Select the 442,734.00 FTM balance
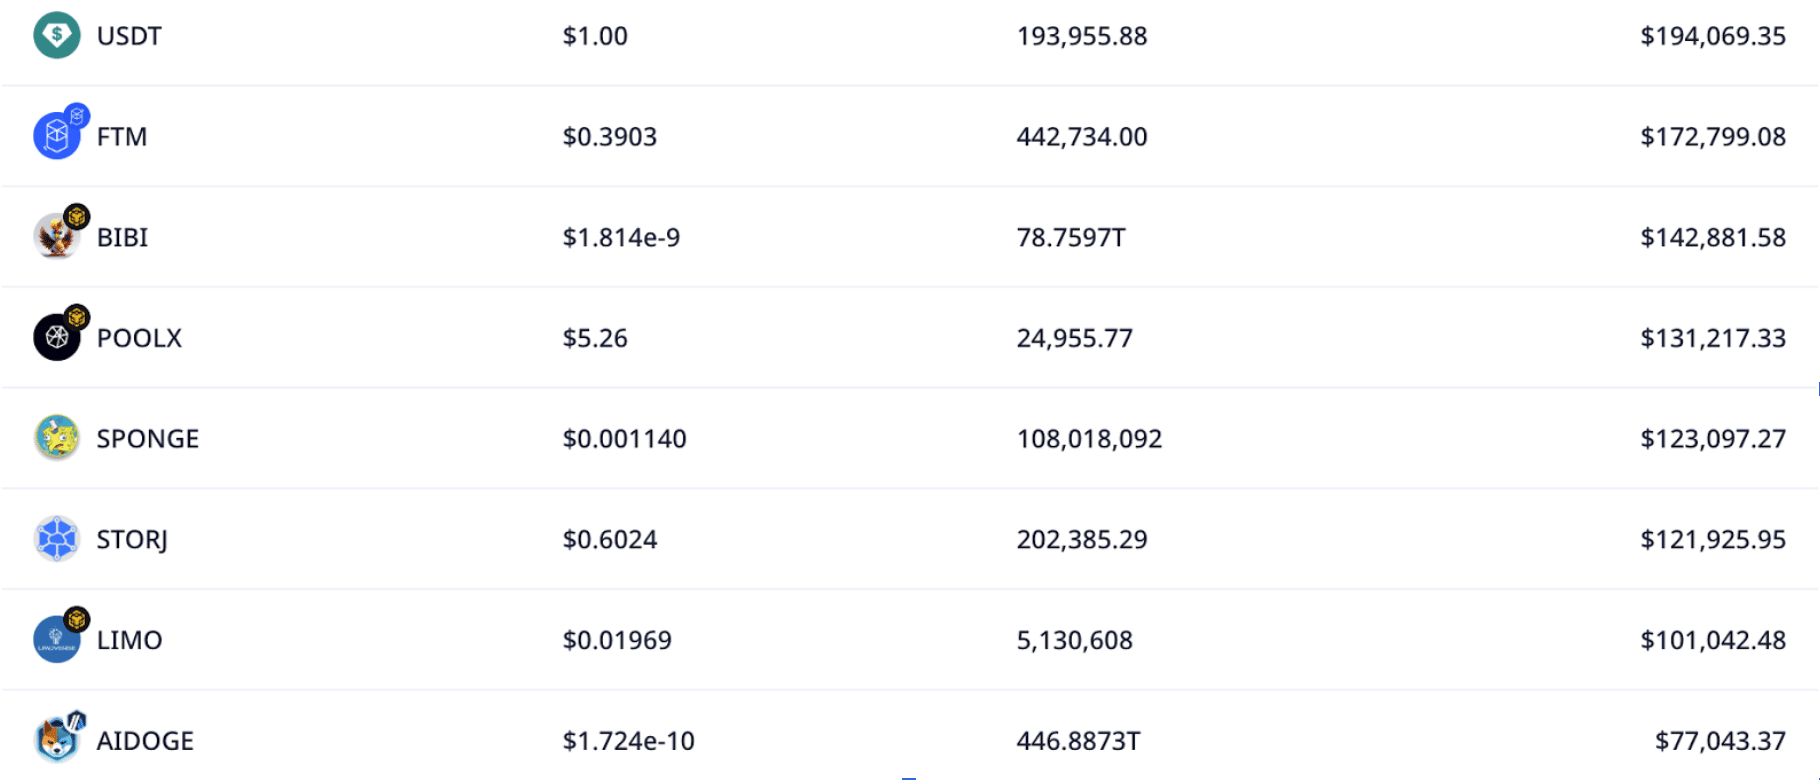The image size is (1820, 780). (1082, 136)
